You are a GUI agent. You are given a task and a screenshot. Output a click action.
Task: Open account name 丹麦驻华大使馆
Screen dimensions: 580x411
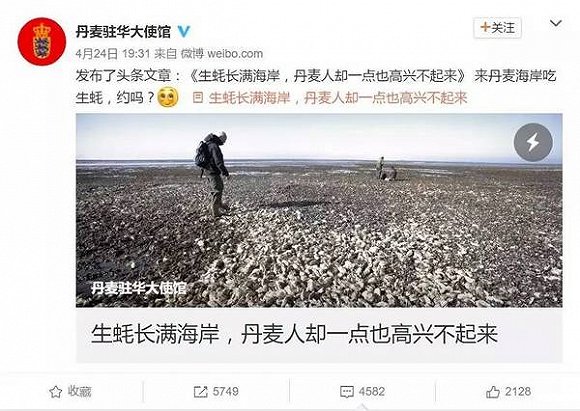click(x=123, y=31)
